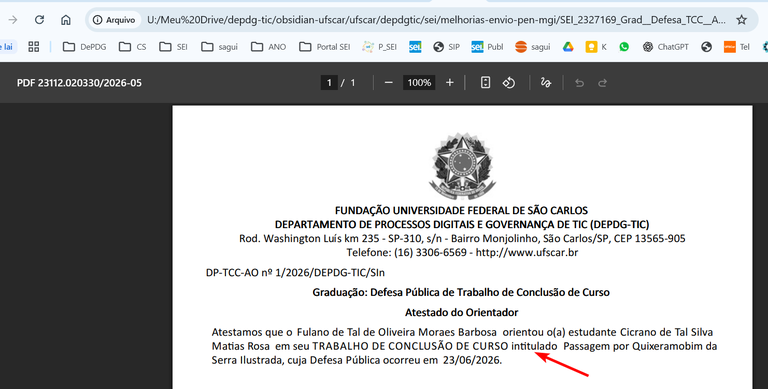The height and width of the screenshot is (389, 768).
Task: Click the Arquivo file info chip
Action: (x=114, y=20)
